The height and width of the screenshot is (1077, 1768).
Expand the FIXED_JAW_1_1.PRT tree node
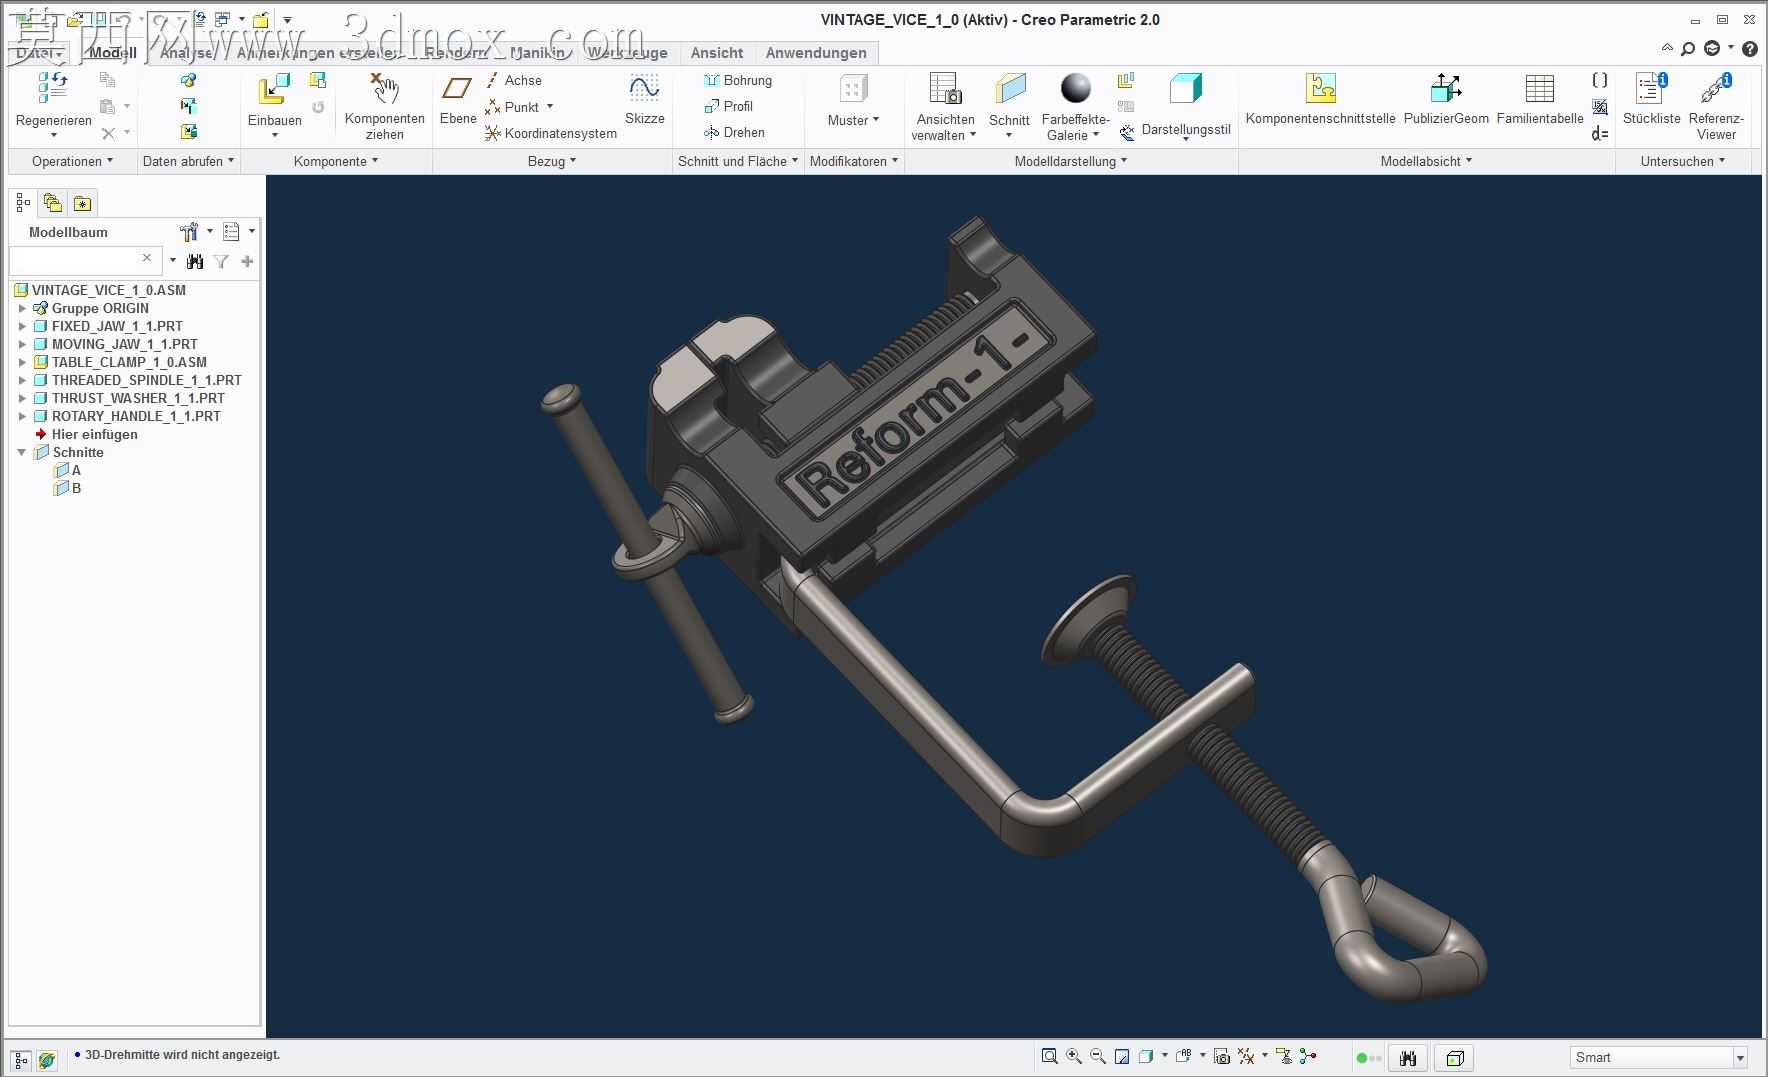point(22,326)
